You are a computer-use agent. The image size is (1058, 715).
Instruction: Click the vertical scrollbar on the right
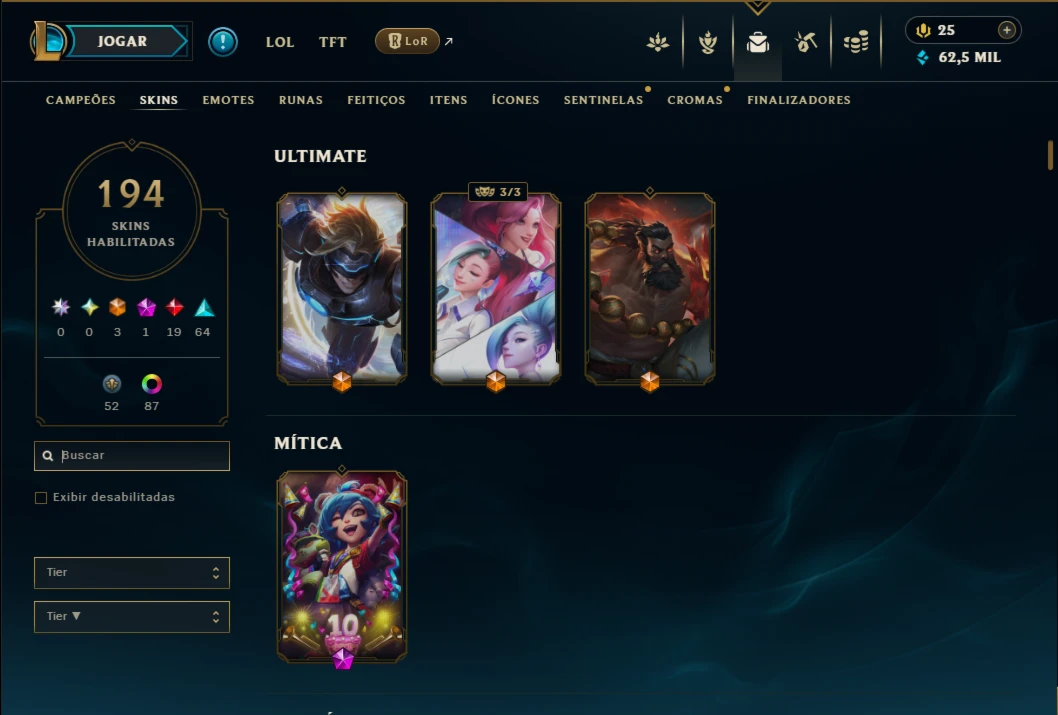click(1050, 155)
